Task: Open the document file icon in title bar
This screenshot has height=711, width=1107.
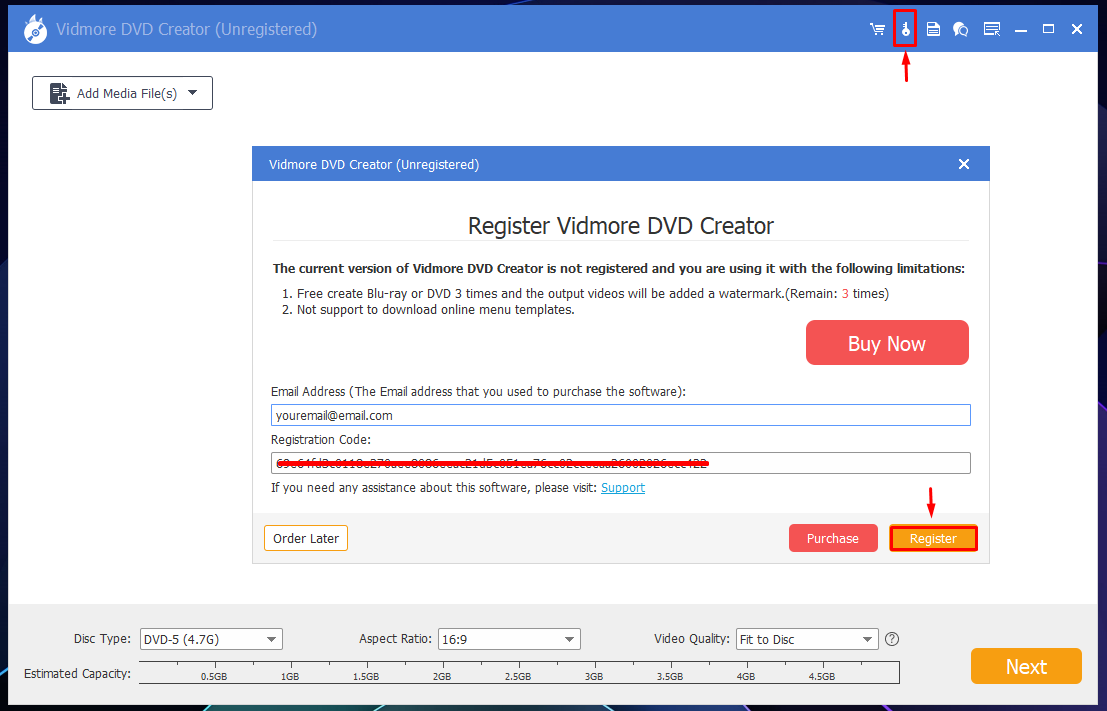Action: click(933, 29)
